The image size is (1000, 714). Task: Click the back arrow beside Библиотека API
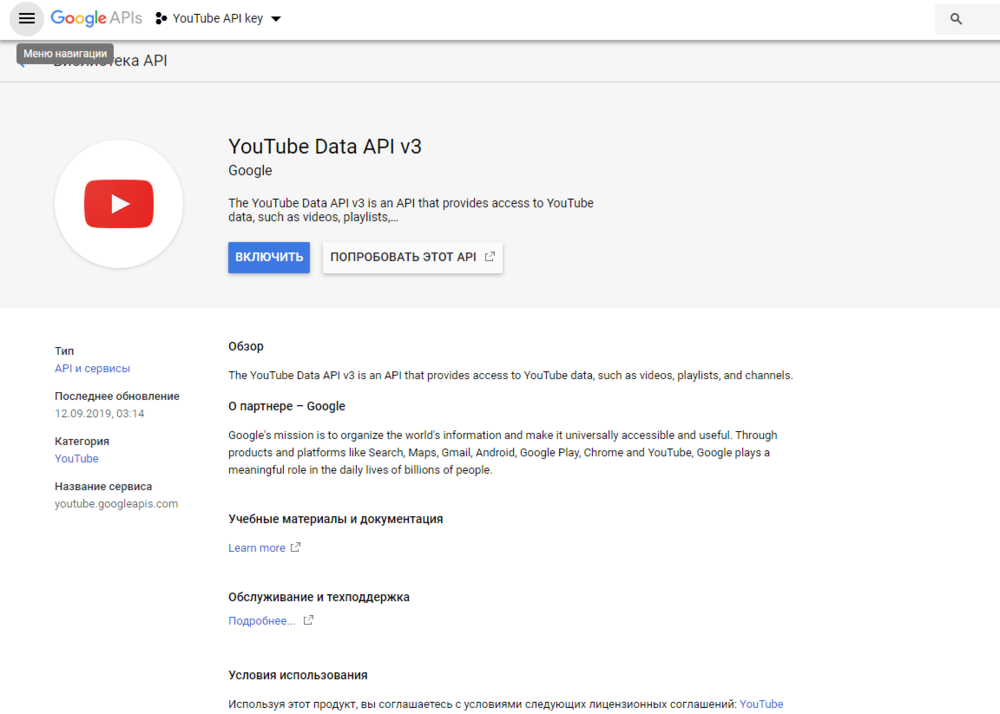(x=22, y=62)
